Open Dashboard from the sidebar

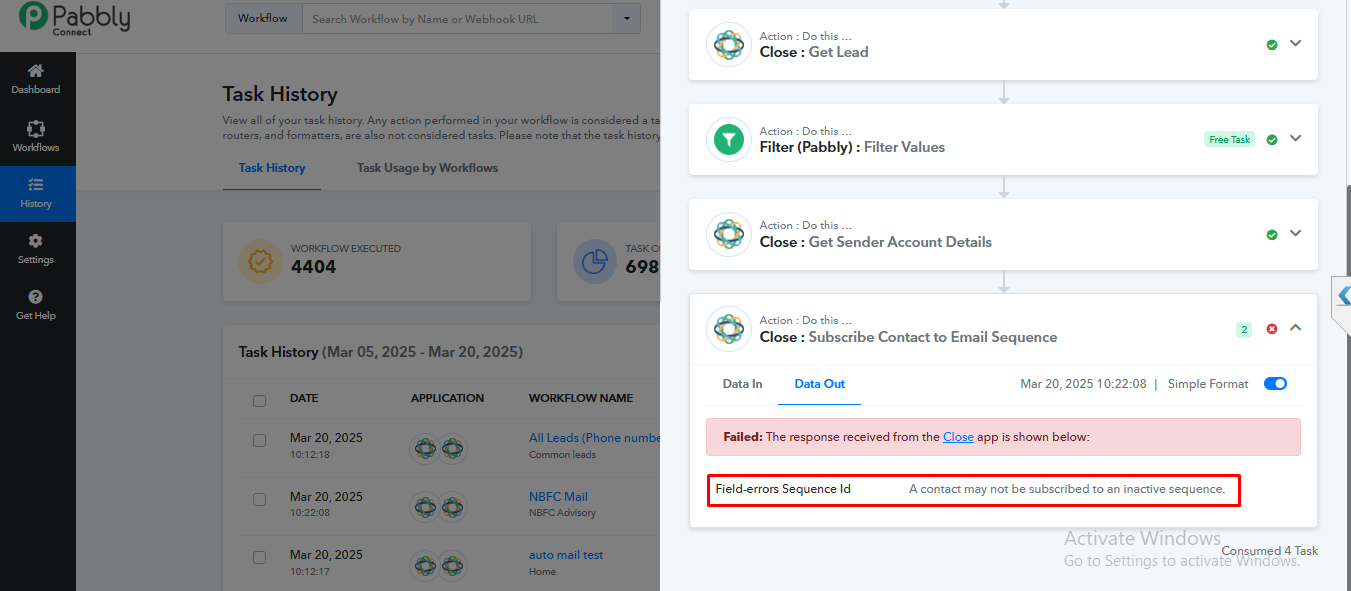36,79
